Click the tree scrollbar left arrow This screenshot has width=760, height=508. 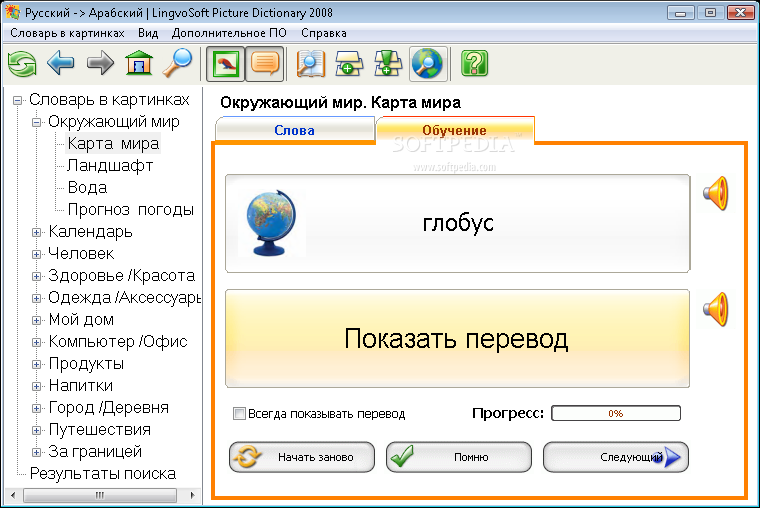(x=13, y=495)
